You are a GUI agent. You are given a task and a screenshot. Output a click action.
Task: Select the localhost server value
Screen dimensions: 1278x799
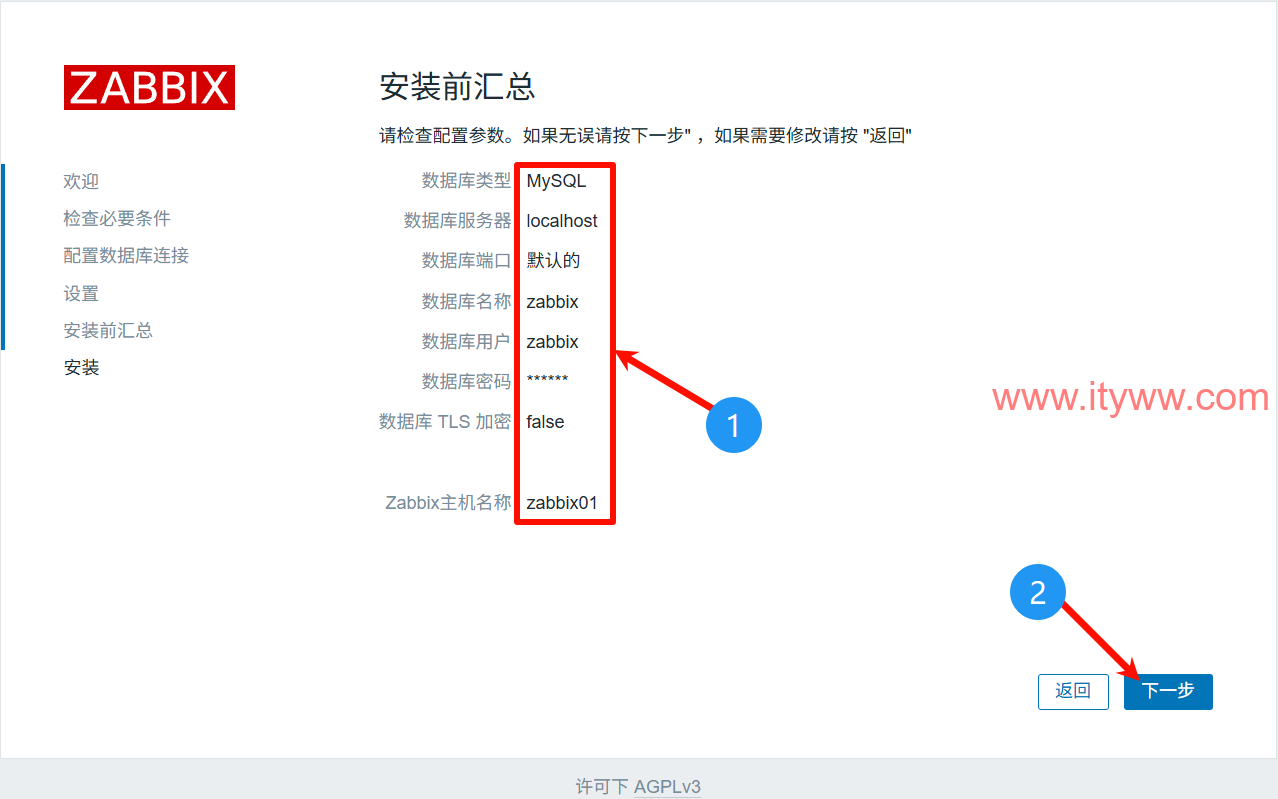click(562, 221)
